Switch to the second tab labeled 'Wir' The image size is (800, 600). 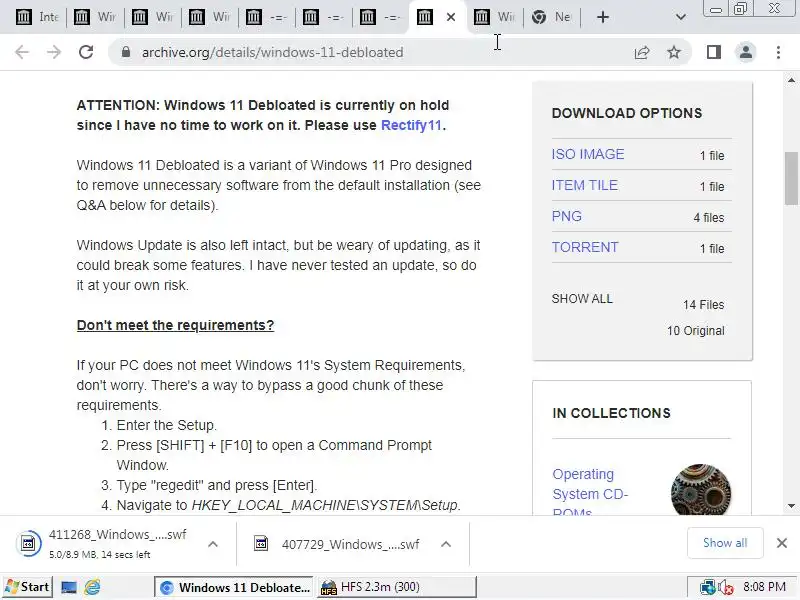point(152,17)
